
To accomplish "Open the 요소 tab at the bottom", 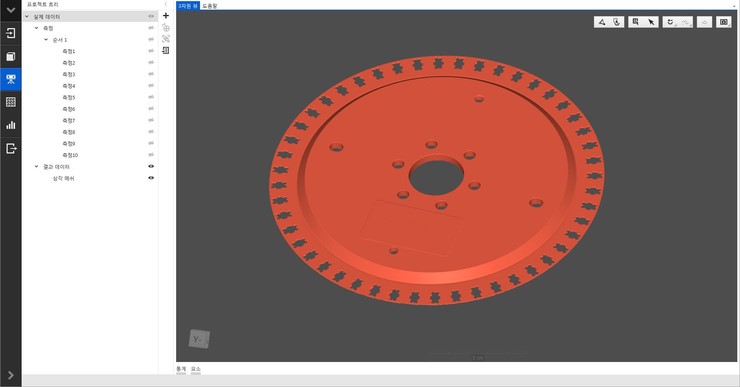I will click(x=196, y=369).
